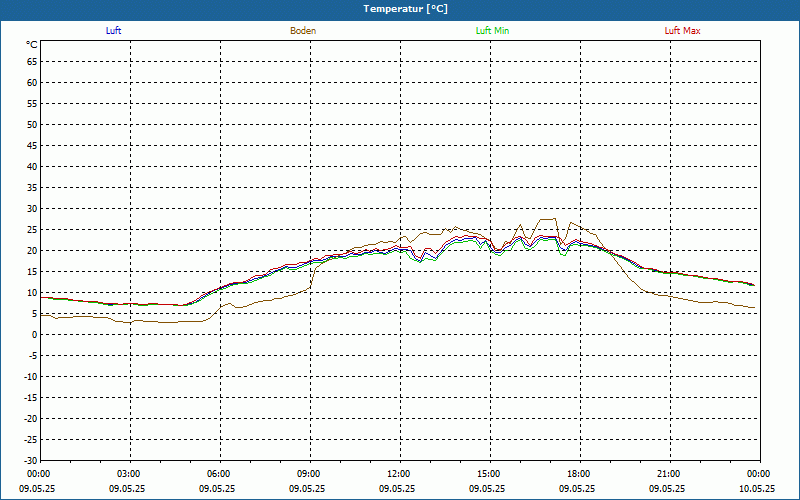
Task: Click the 06:00 time axis label
Action: coord(220,474)
